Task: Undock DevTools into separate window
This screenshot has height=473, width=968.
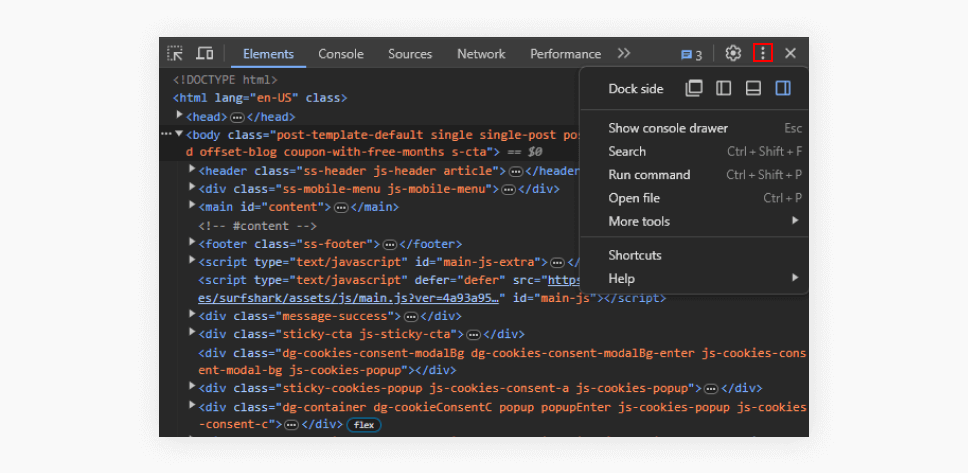Action: [694, 88]
